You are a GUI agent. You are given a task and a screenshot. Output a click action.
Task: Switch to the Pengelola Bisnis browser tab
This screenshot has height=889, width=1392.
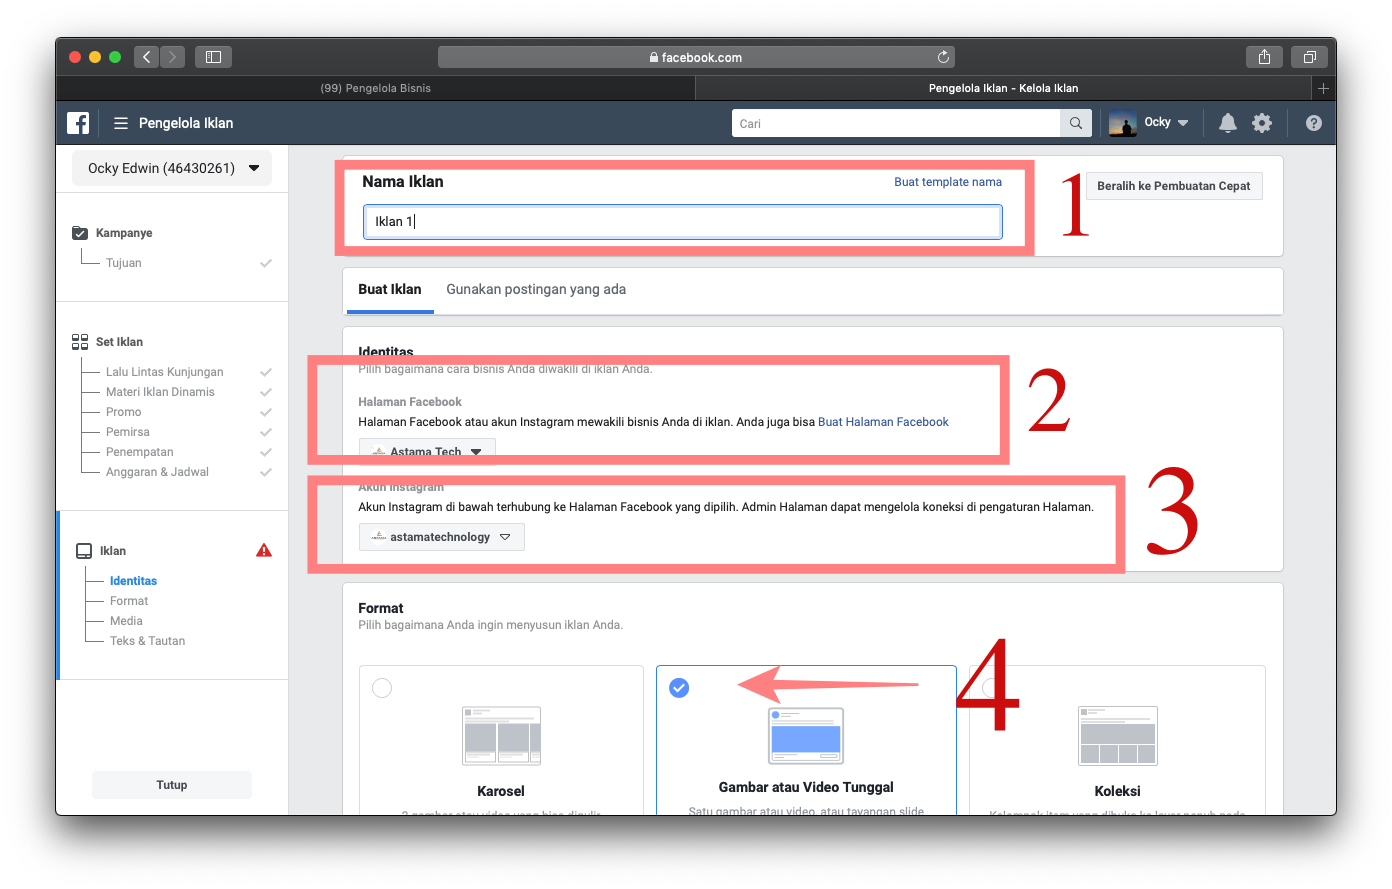[376, 88]
